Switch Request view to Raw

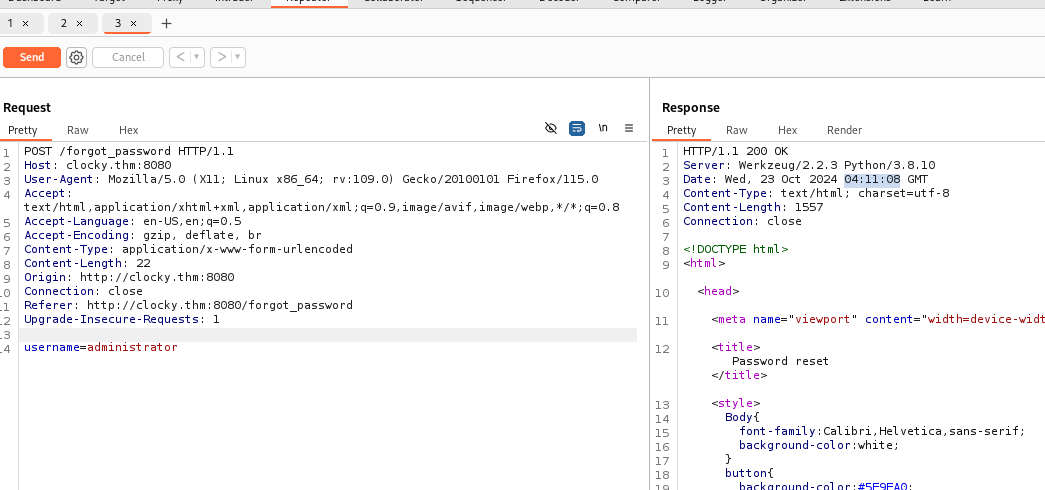click(78, 130)
